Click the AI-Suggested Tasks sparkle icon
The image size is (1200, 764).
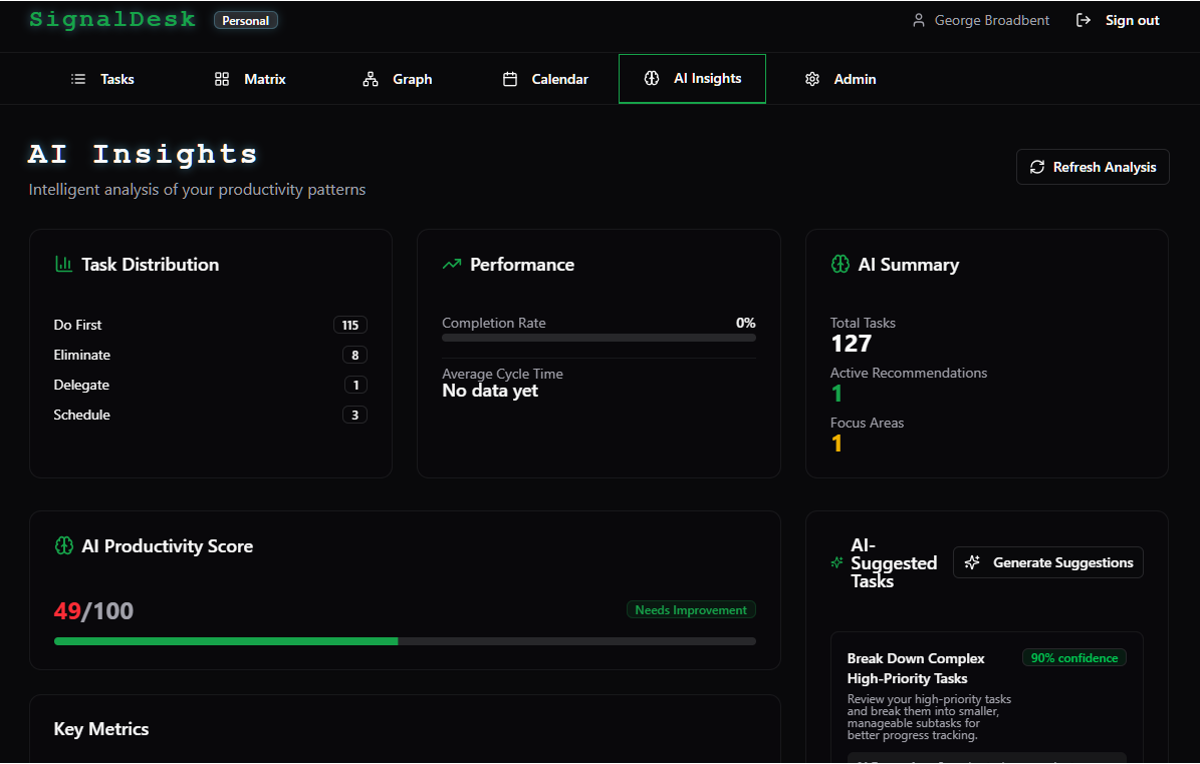point(837,563)
